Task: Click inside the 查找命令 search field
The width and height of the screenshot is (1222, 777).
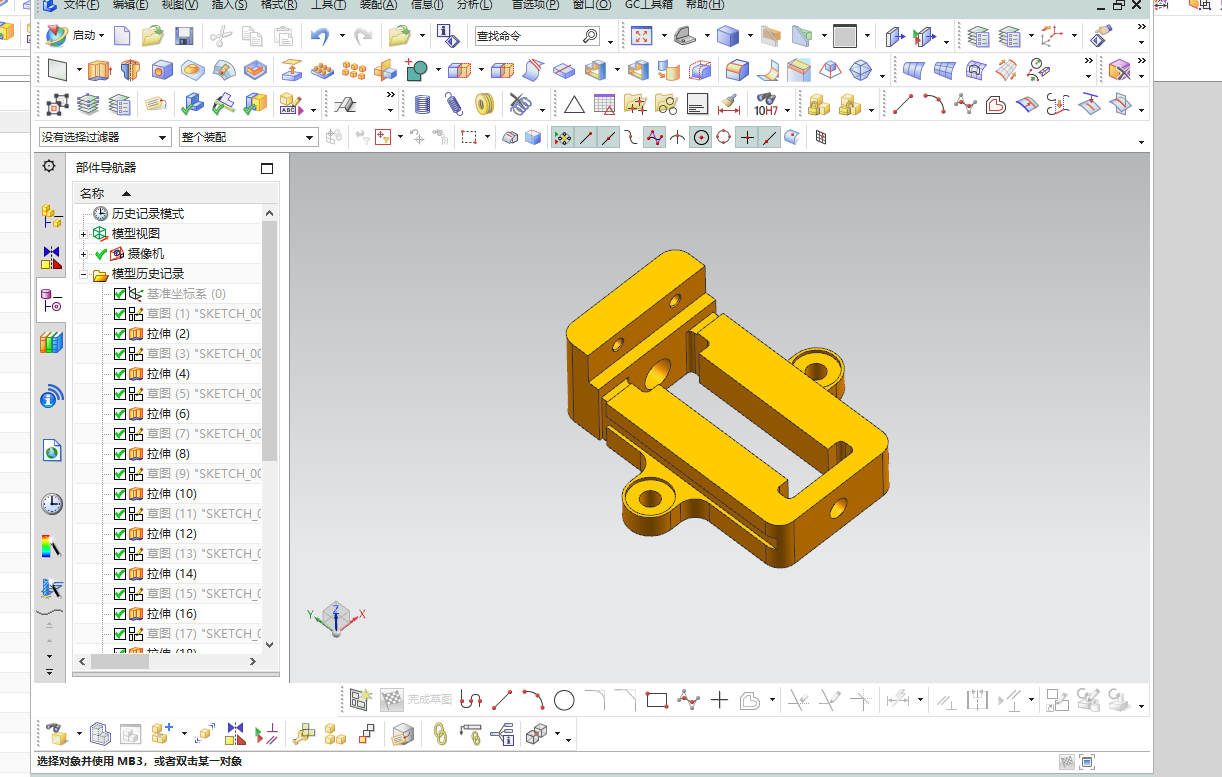Action: click(530, 37)
